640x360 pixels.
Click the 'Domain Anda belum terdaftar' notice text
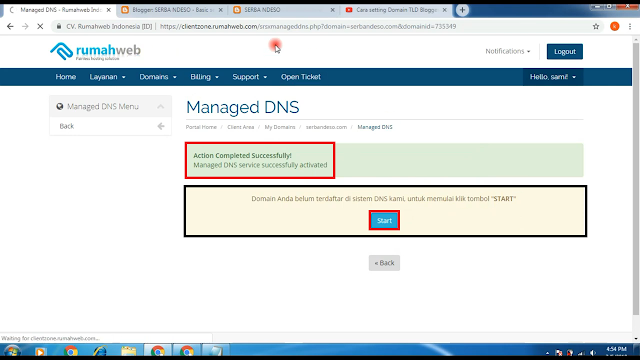tap(384, 199)
